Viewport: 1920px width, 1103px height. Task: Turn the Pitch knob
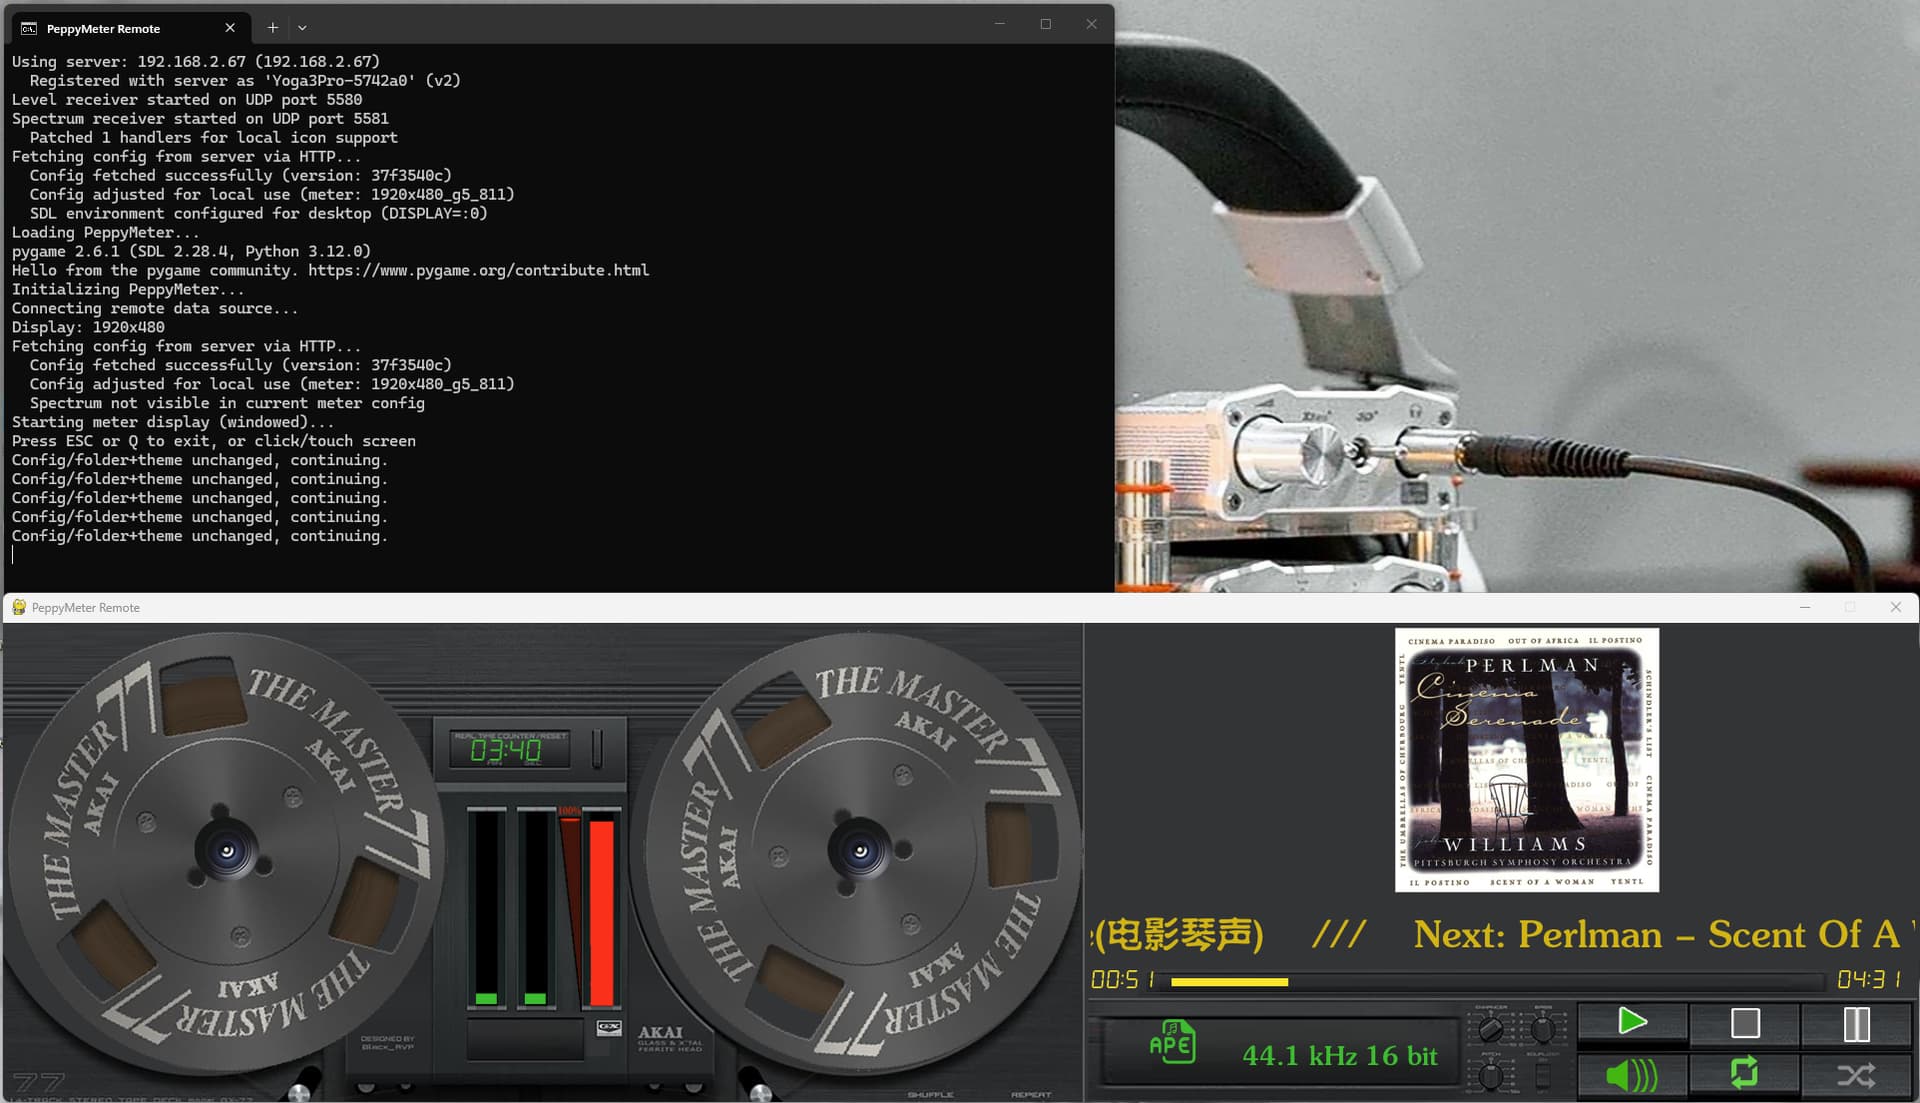click(1490, 1077)
